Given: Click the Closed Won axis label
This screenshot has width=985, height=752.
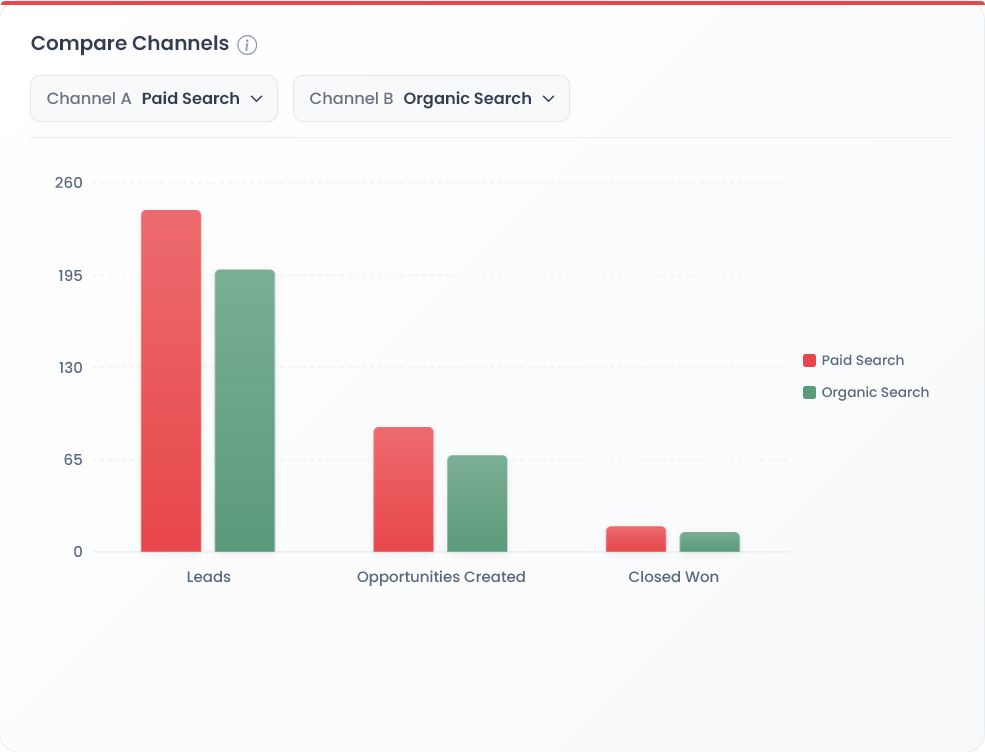Looking at the screenshot, I should click(673, 577).
